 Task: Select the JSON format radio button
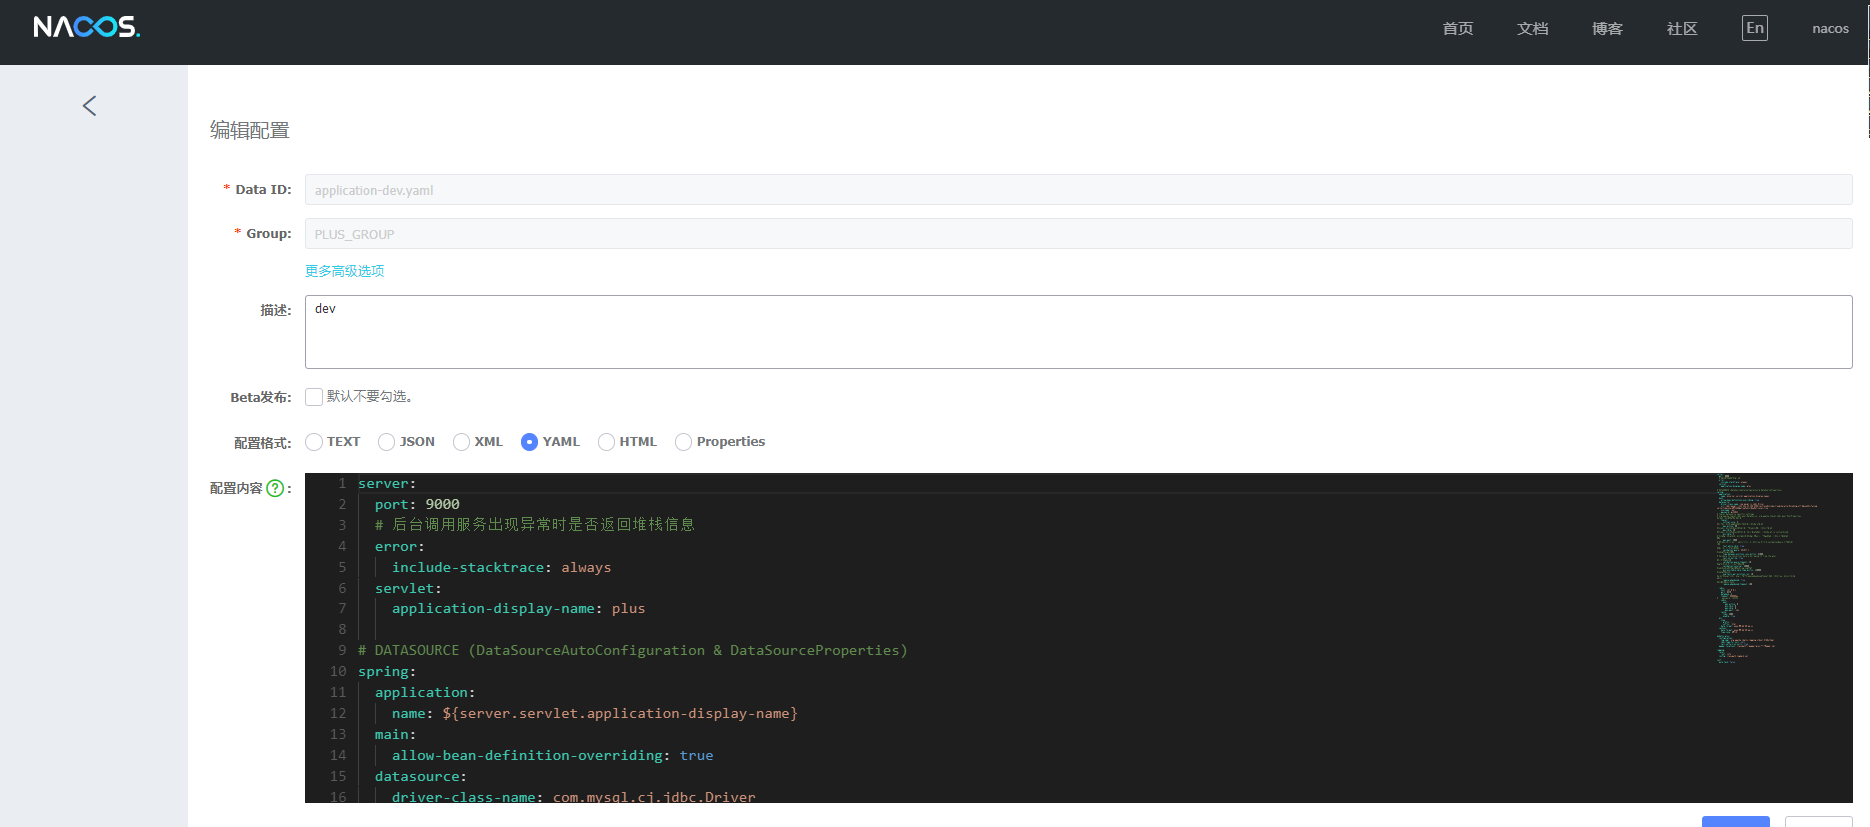[x=387, y=442]
